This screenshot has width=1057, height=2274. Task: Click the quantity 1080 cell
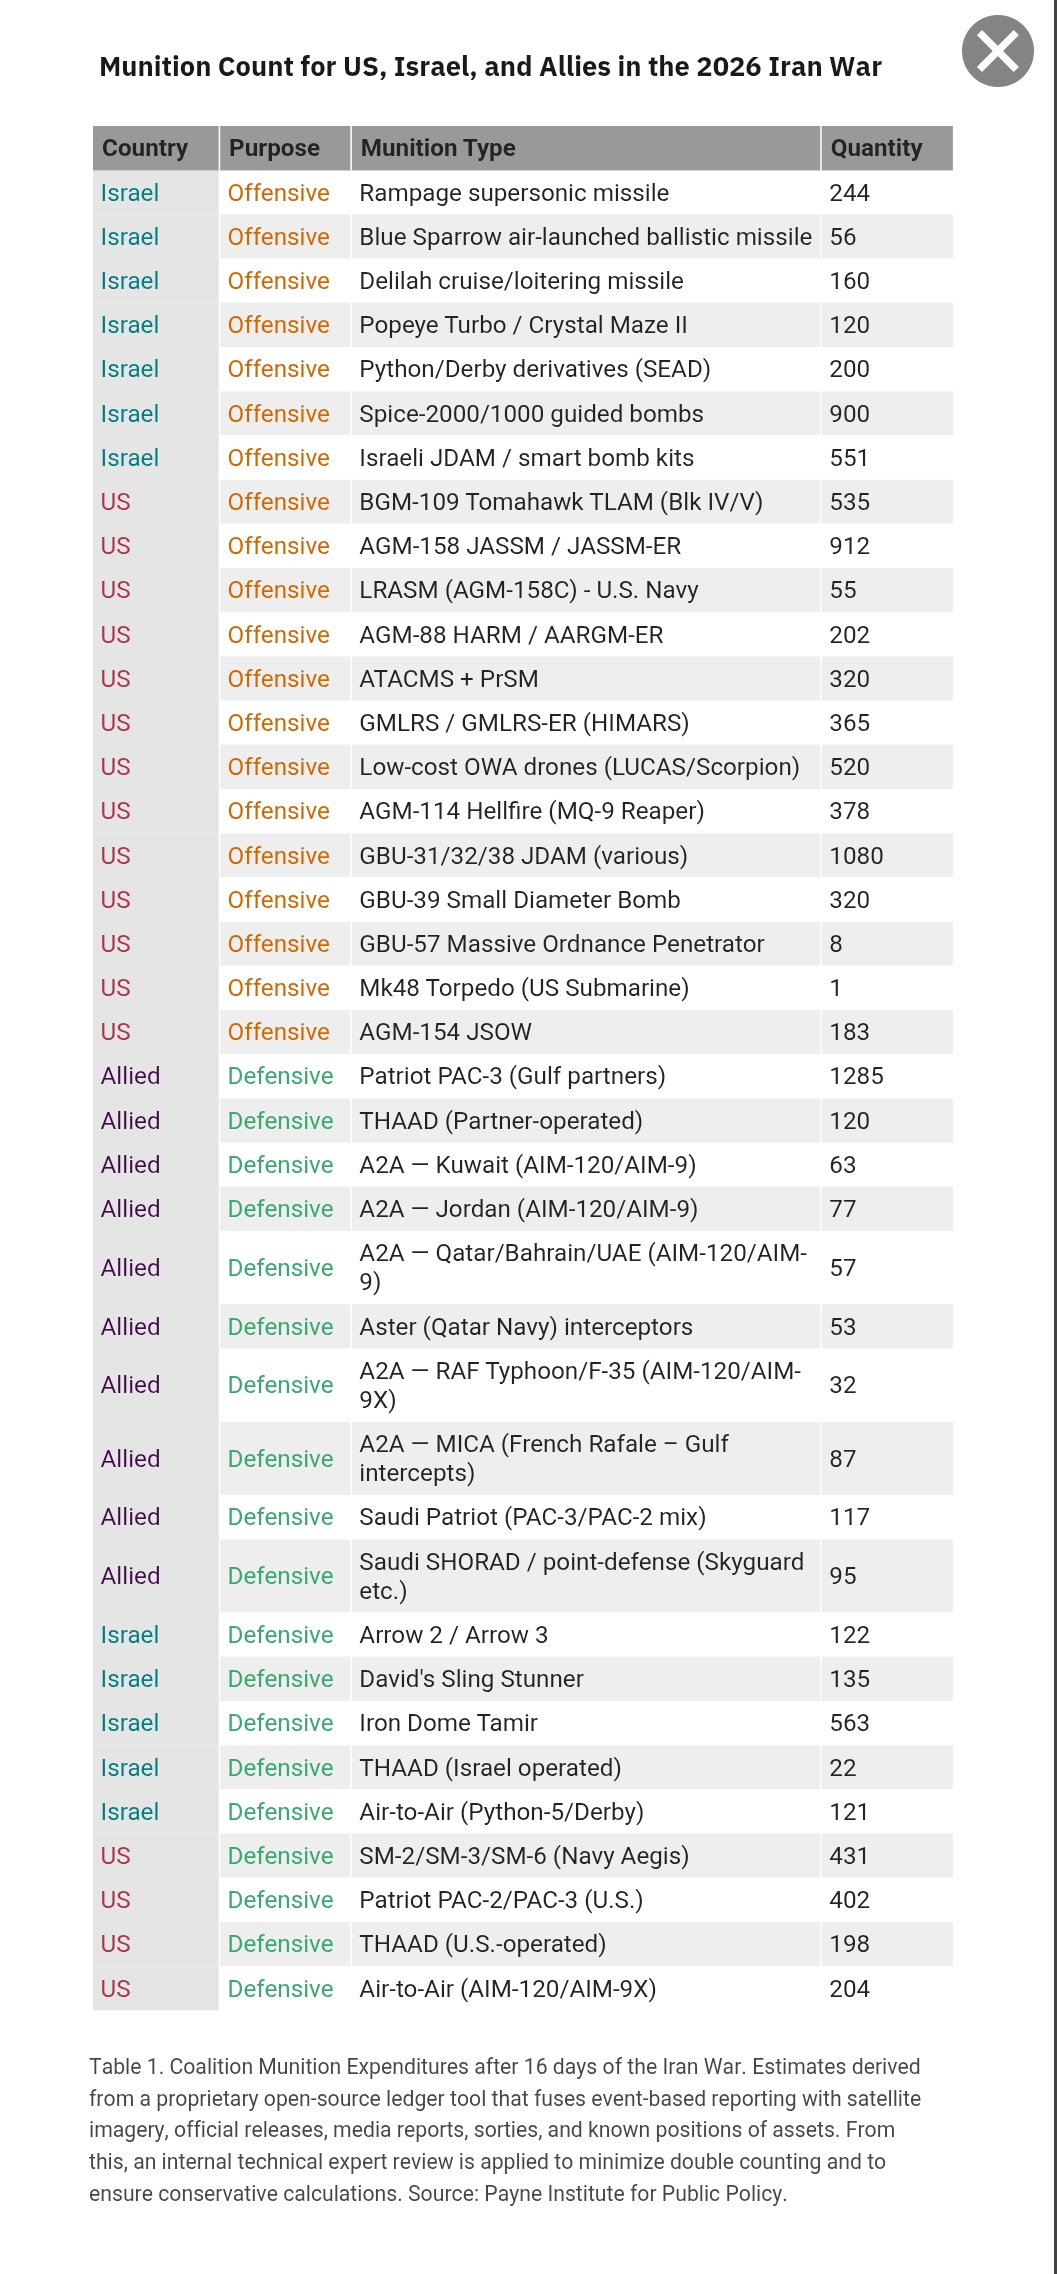coord(856,856)
